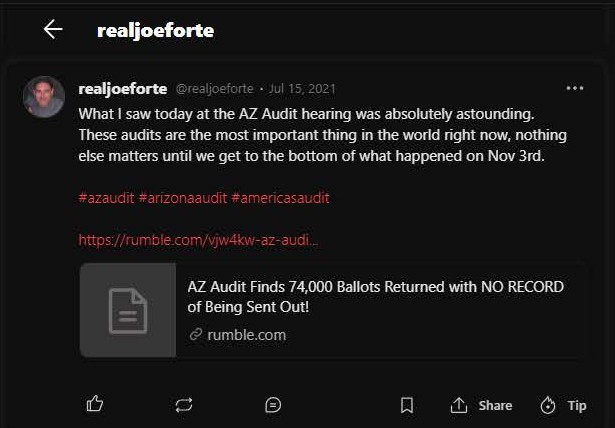615x428 pixels.
Task: Open the AZ Audit Finds 74,000 Ballots card title
Action: pos(375,297)
